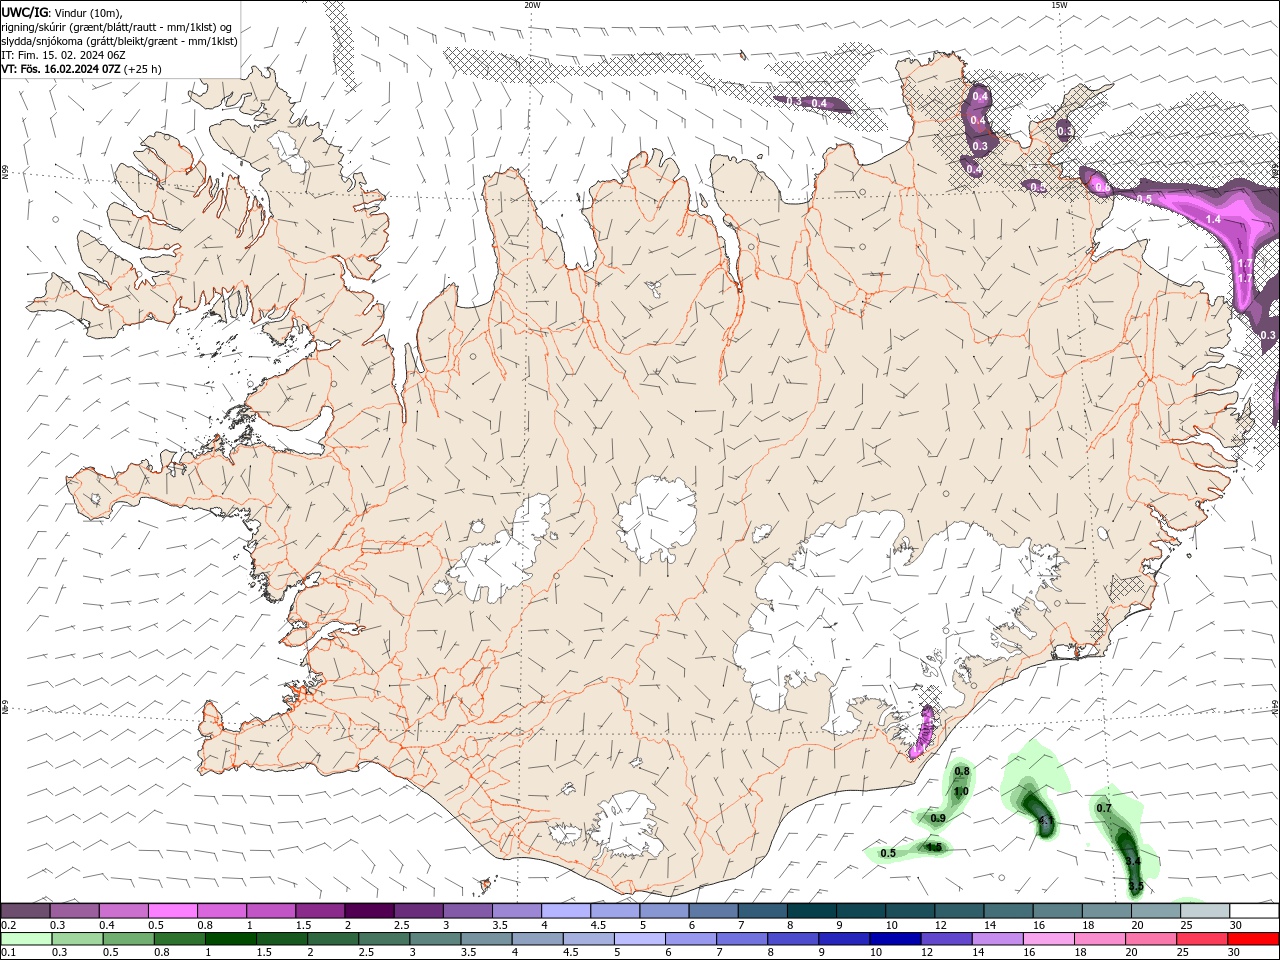Select grey-green 3 swatch in rain scale
The image size is (1280, 960).
[435, 939]
